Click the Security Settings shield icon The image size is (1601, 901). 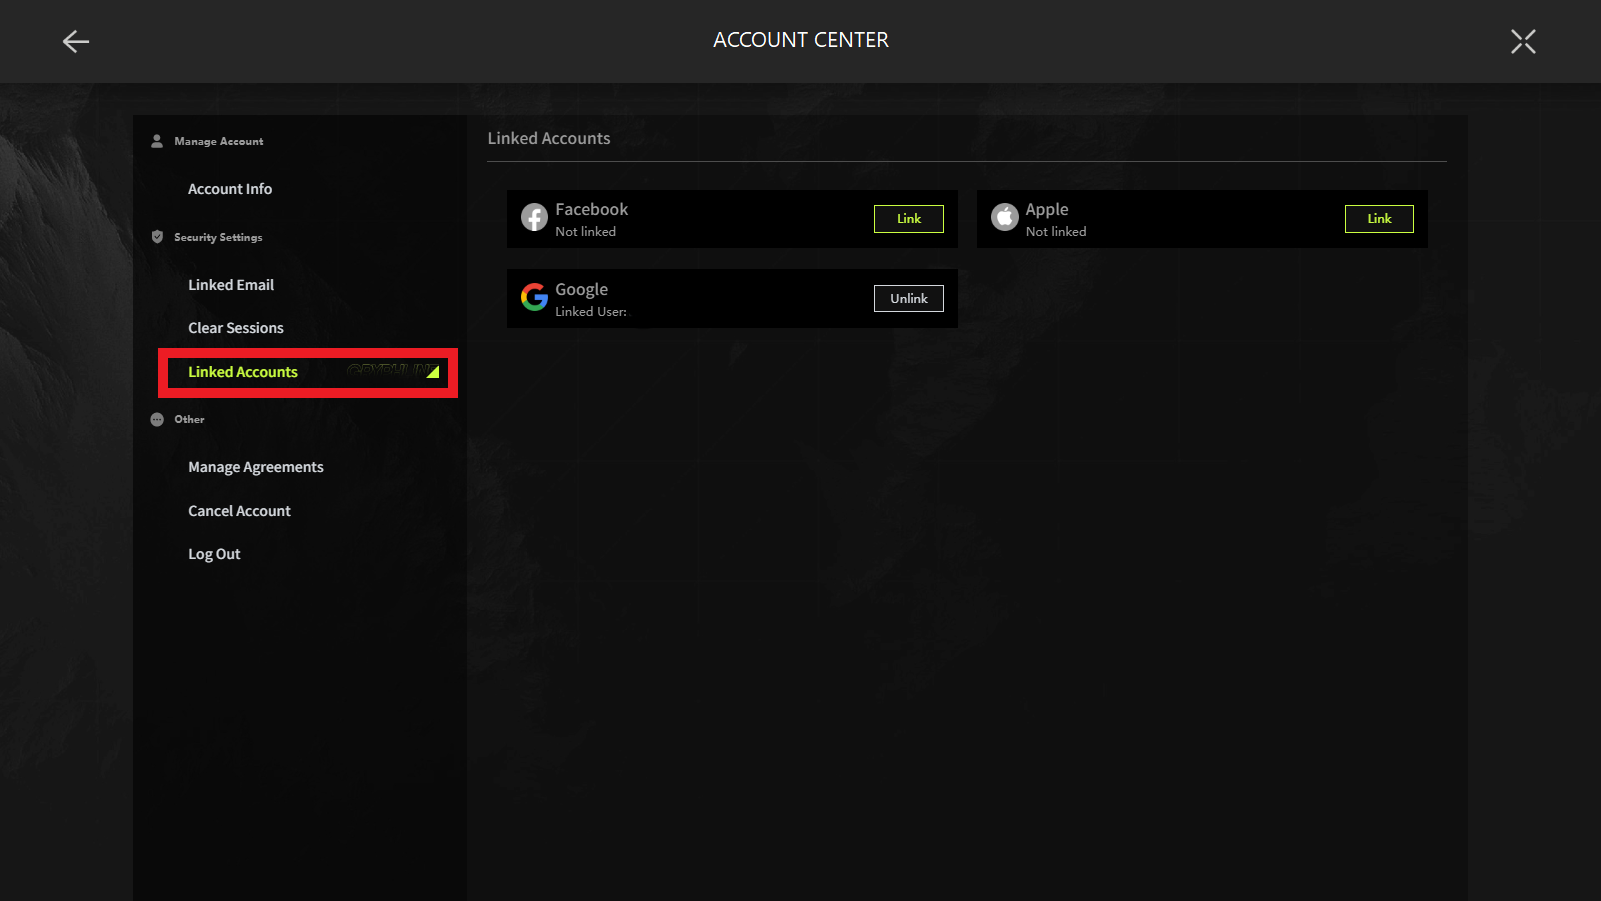pyautogui.click(x=157, y=237)
